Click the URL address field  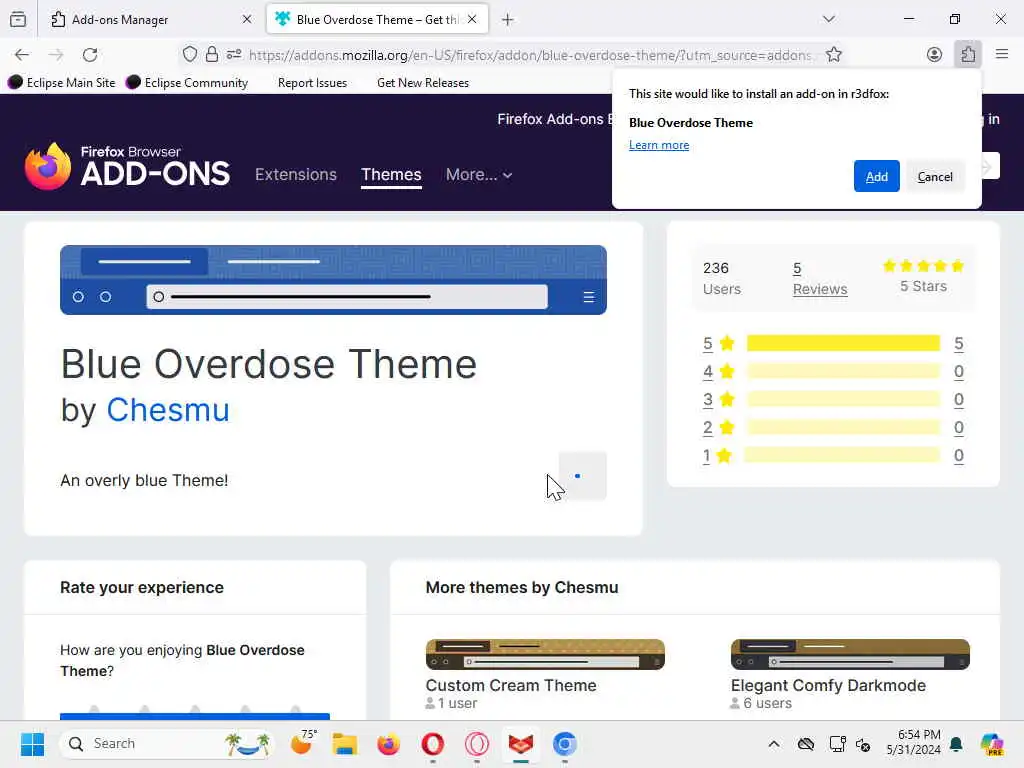[530, 55]
